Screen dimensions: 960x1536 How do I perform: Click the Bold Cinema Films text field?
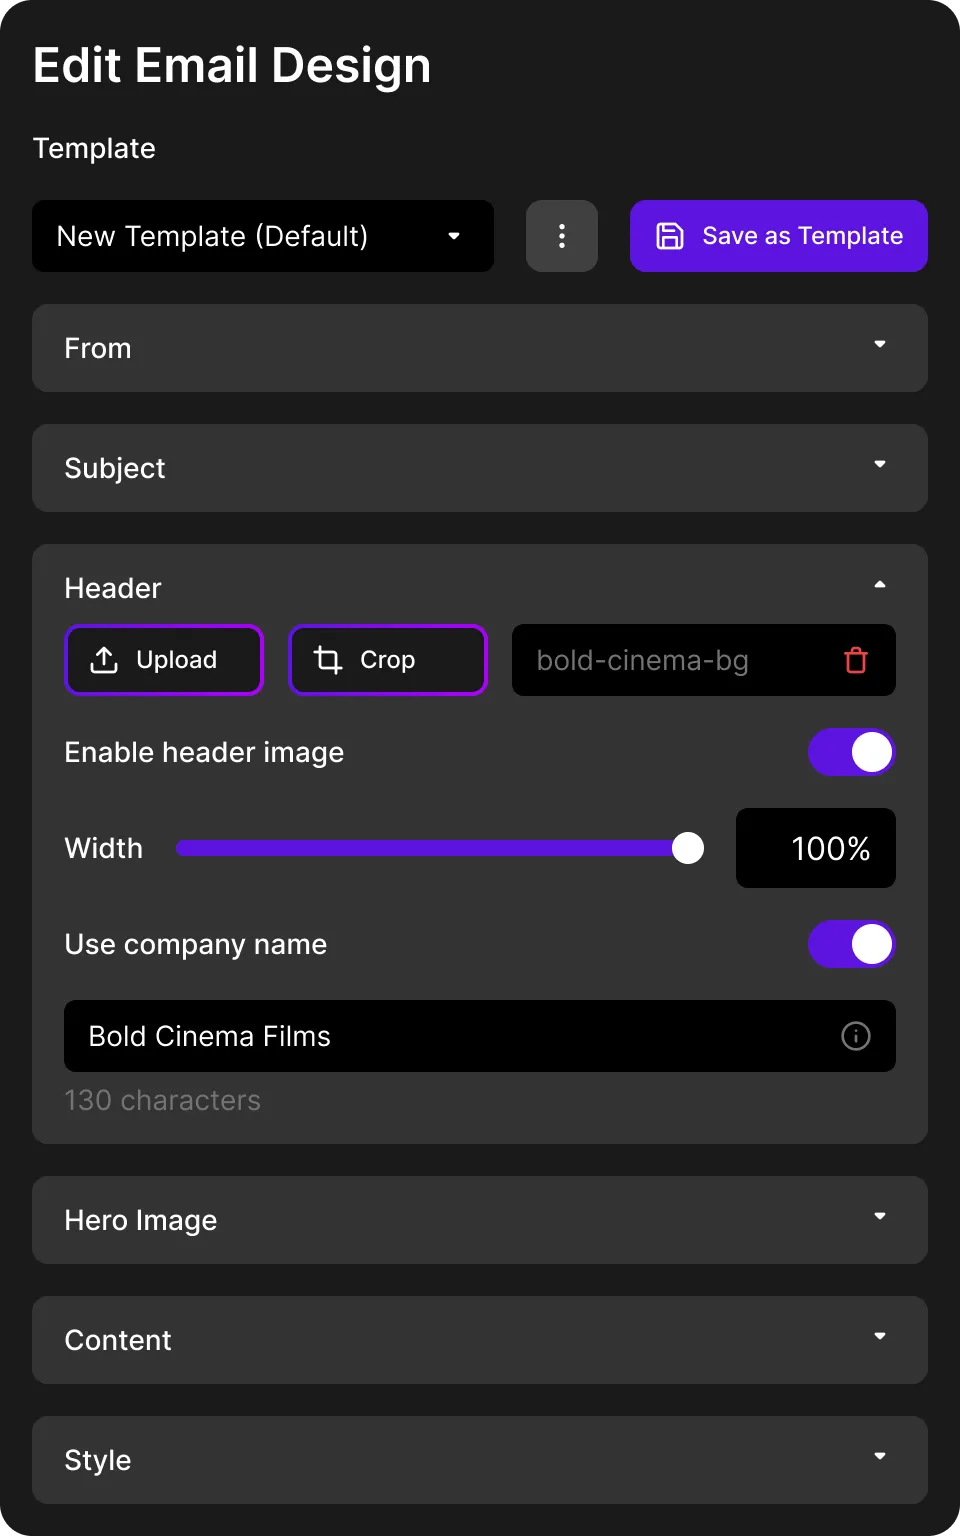[x=480, y=1036]
